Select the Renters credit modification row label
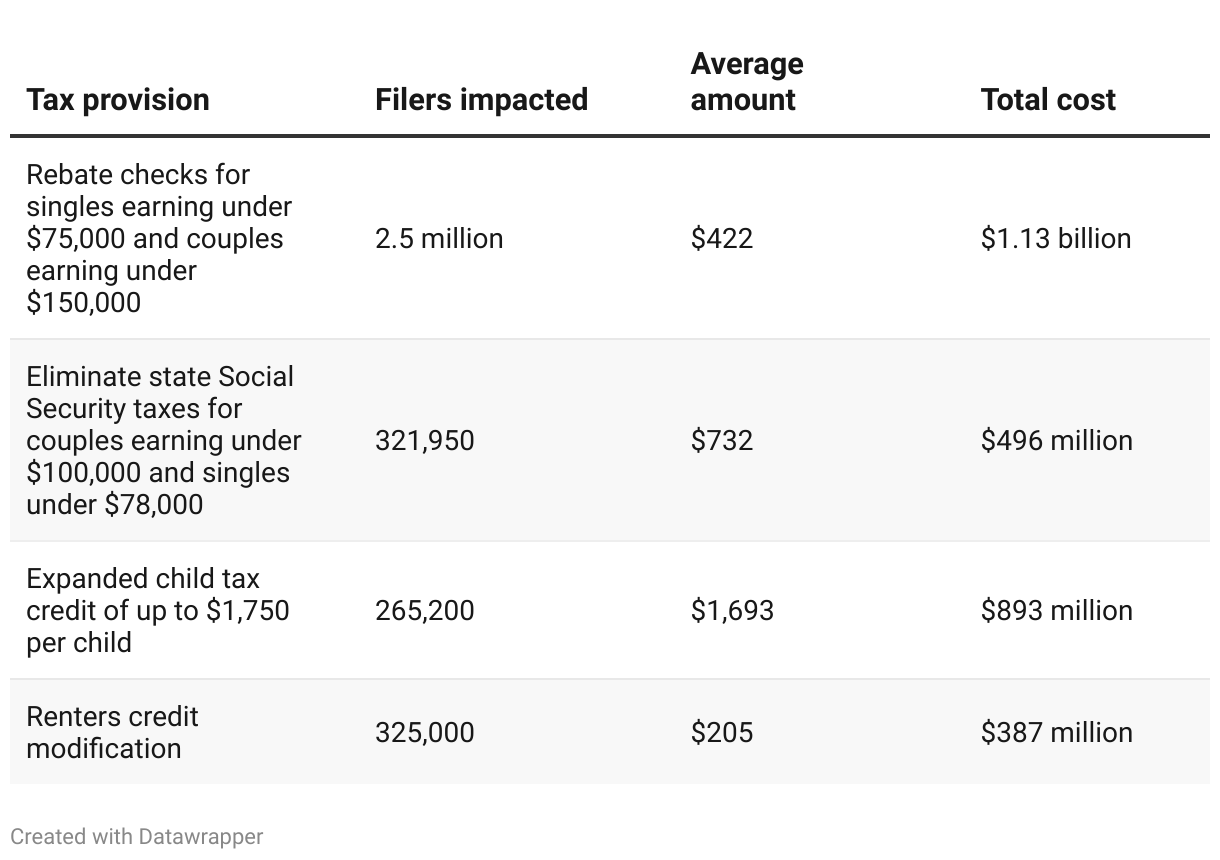This screenshot has width=1220, height=860. [112, 732]
